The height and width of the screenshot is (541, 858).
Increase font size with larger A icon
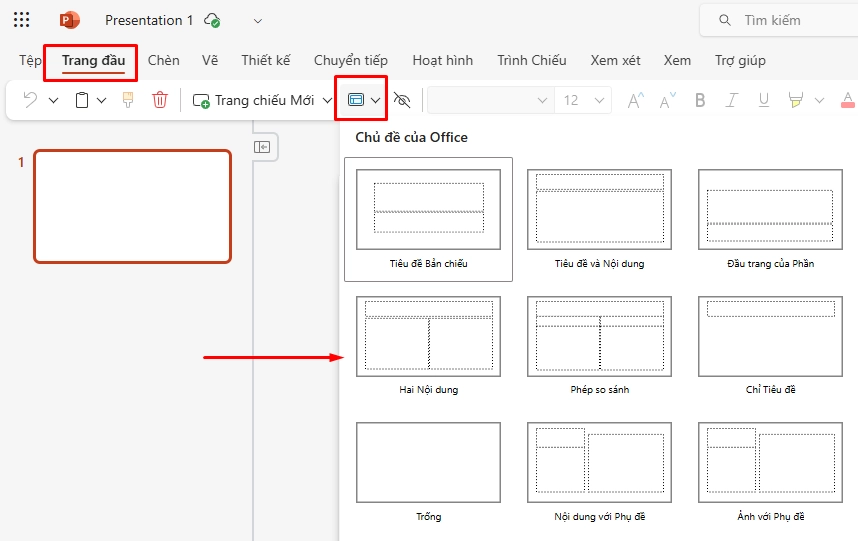(635, 100)
